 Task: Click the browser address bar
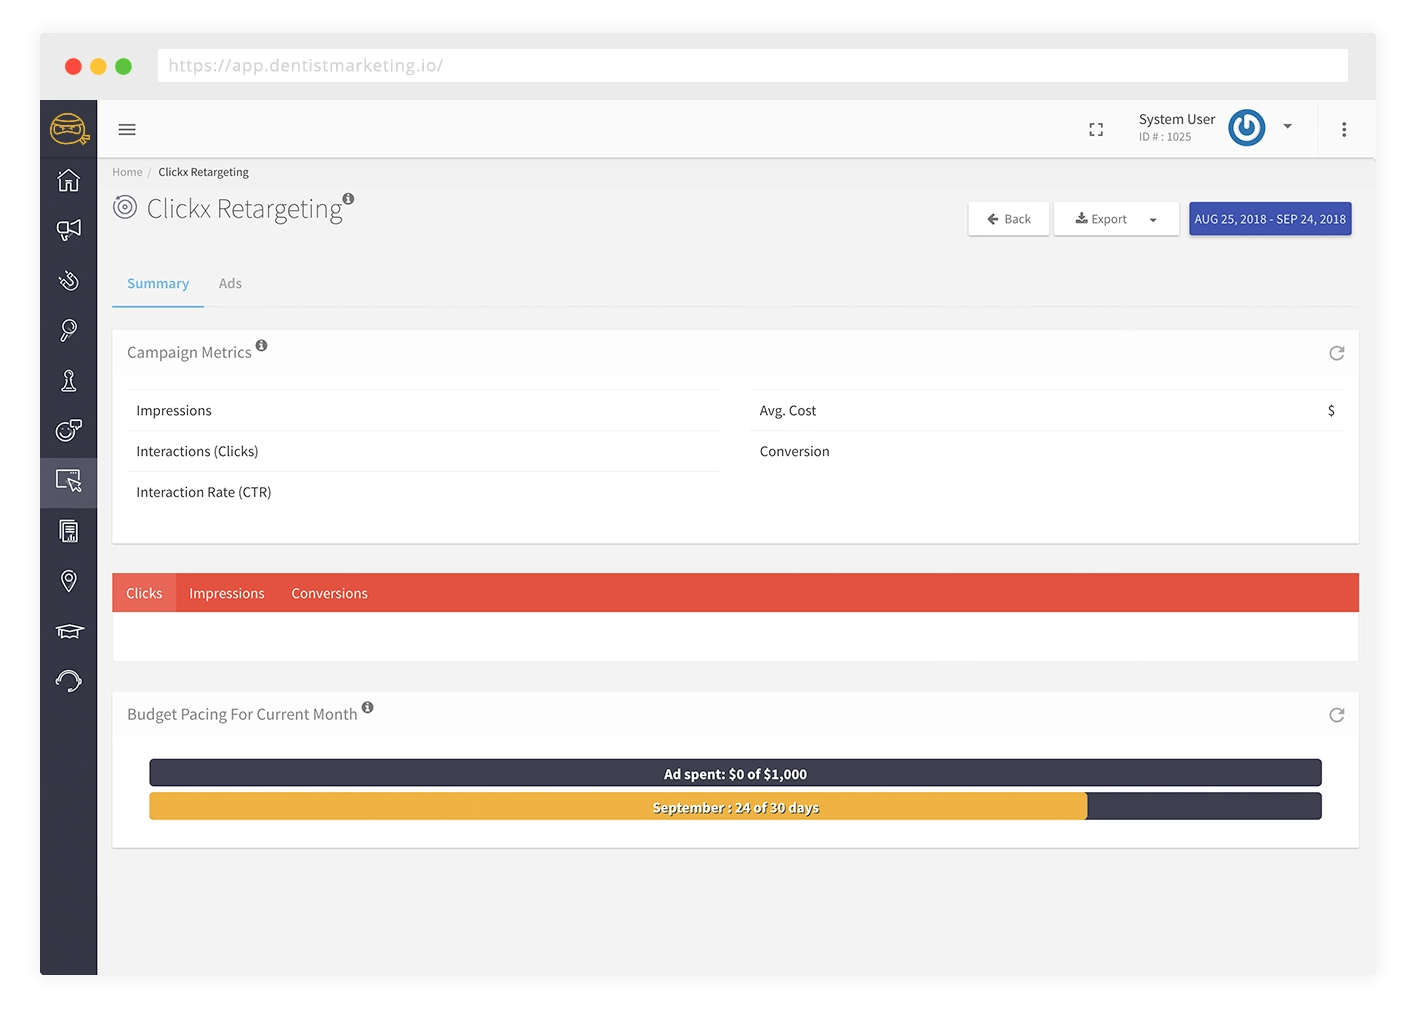(752, 66)
